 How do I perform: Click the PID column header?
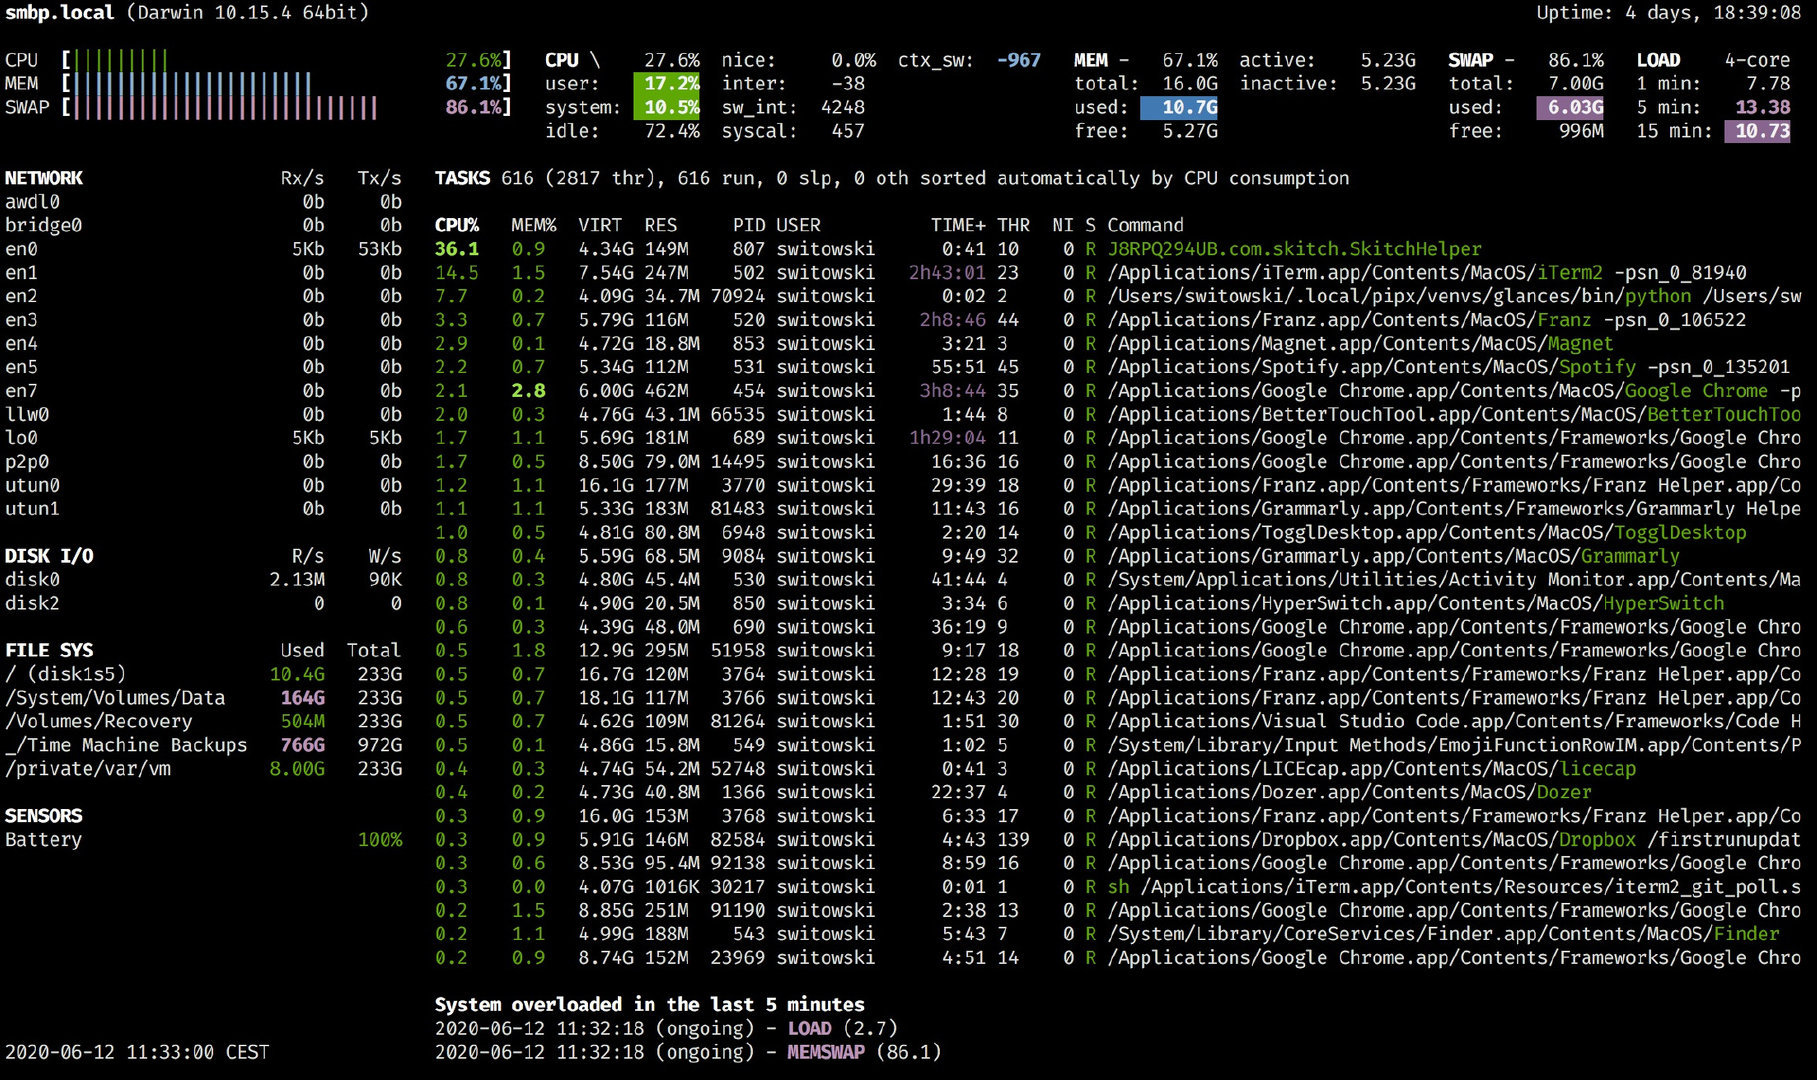(748, 225)
